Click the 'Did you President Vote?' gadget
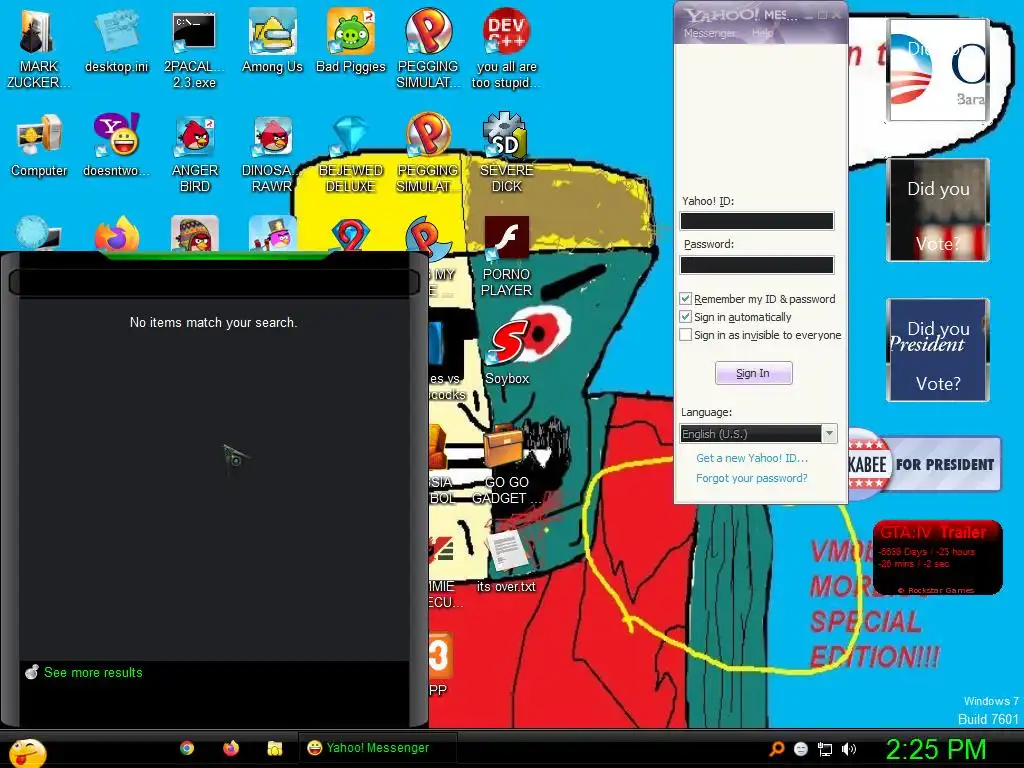Viewport: 1024px width, 768px height. point(938,350)
